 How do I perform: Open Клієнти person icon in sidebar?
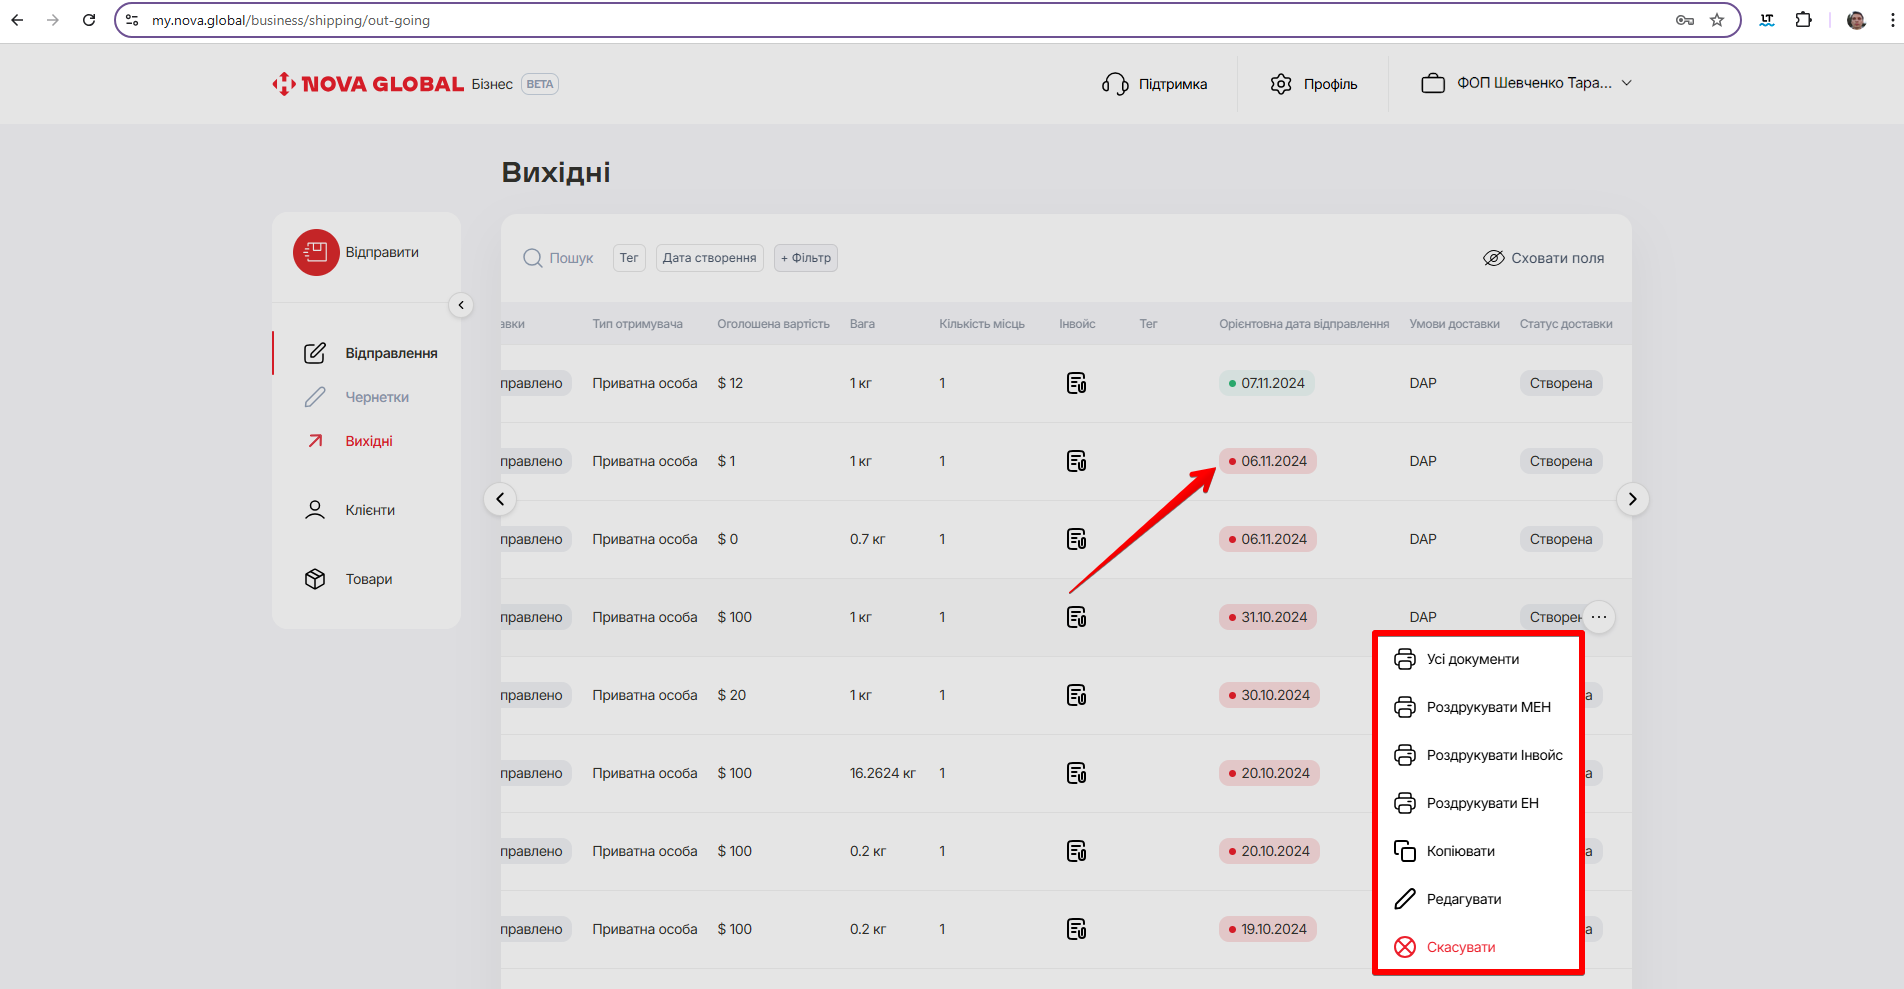pos(315,510)
